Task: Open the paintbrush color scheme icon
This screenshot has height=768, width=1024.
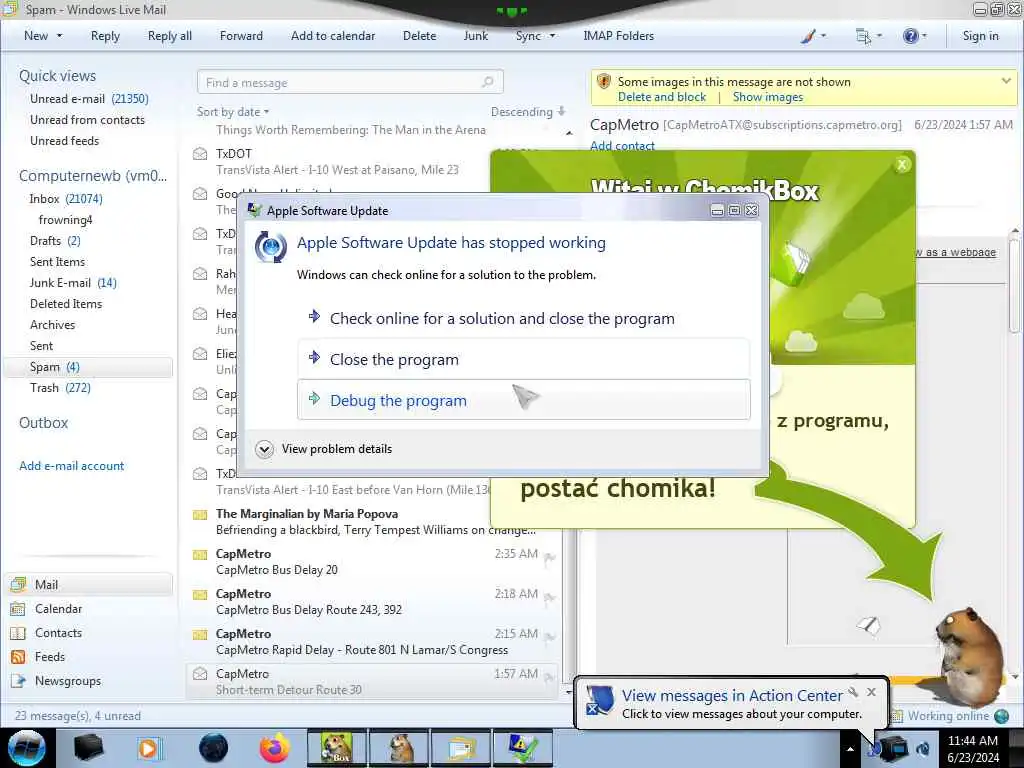Action: 808,36
